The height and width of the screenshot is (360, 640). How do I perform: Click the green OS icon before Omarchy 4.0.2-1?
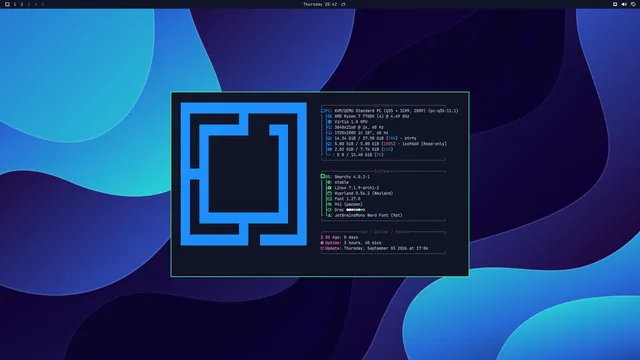click(x=323, y=176)
